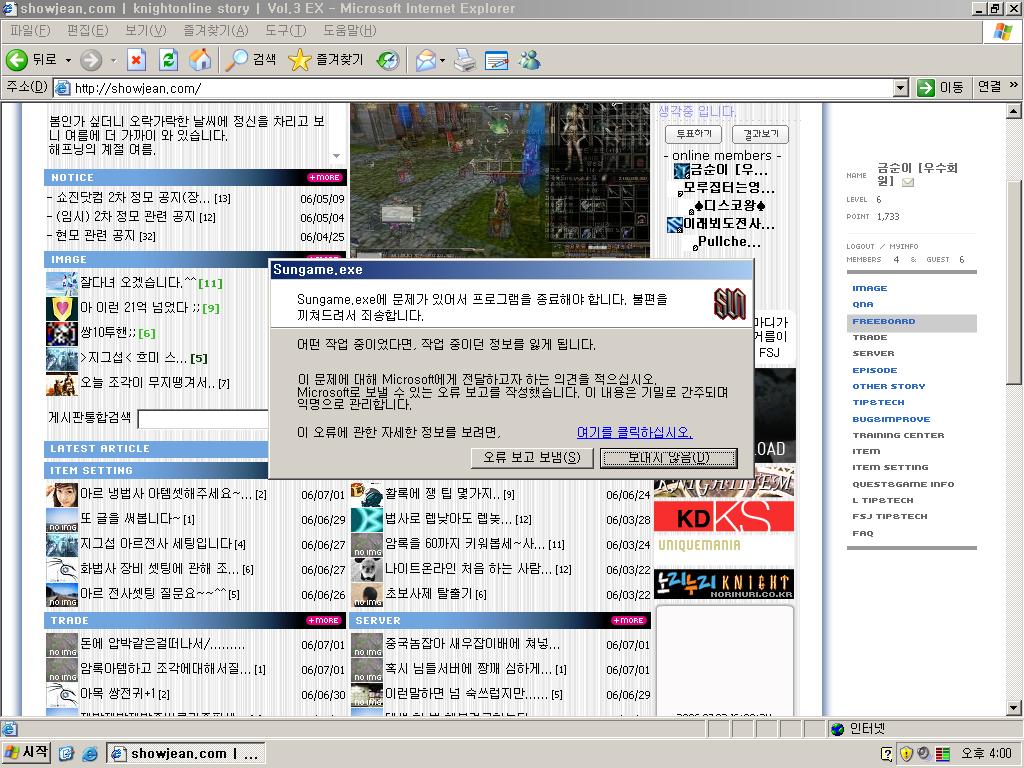Open OTHER STORY in the sidebar
The image size is (1024, 768).
(889, 387)
